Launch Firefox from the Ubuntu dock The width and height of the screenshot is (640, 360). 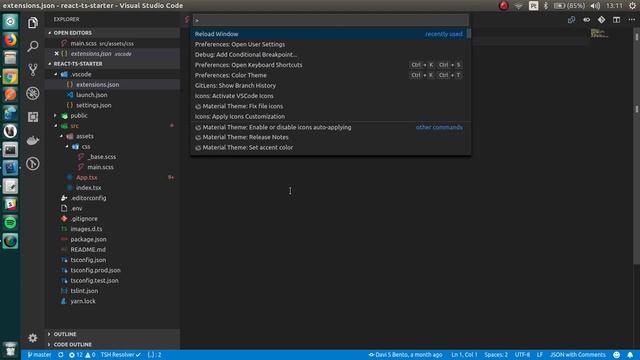(10, 40)
